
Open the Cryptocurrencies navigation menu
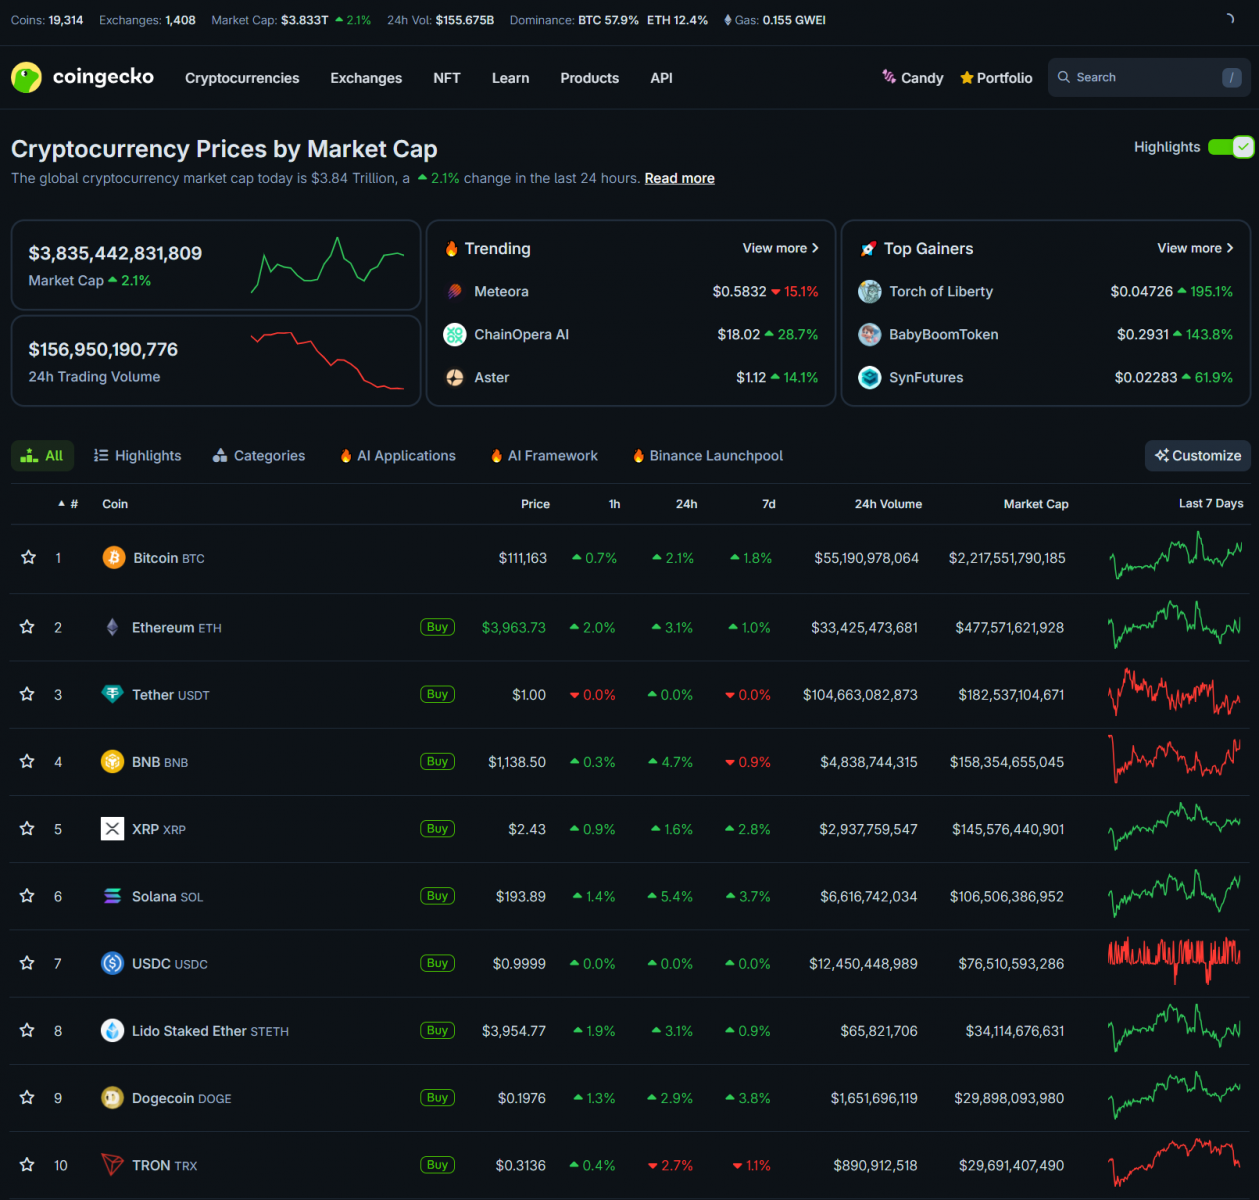(242, 78)
